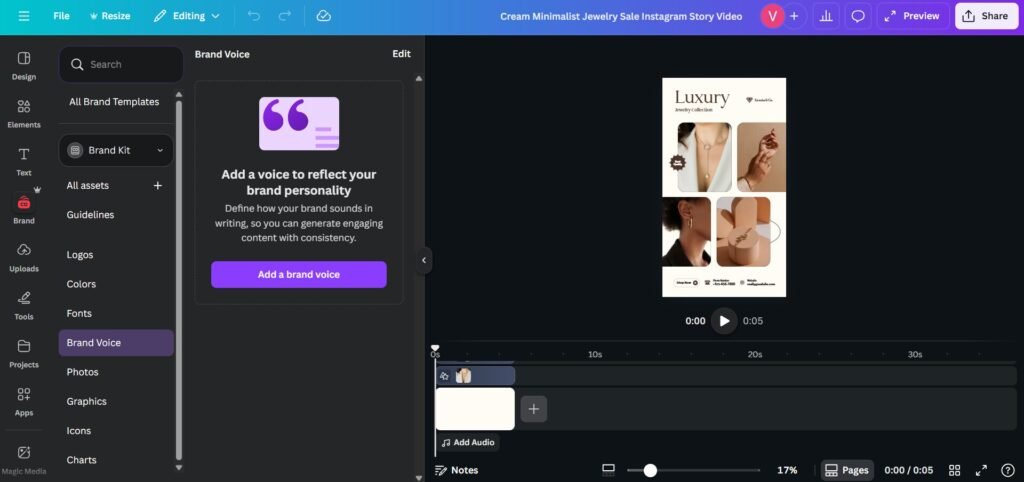Toggle the Pages timeline view
The image size is (1024, 482).
(x=846, y=470)
